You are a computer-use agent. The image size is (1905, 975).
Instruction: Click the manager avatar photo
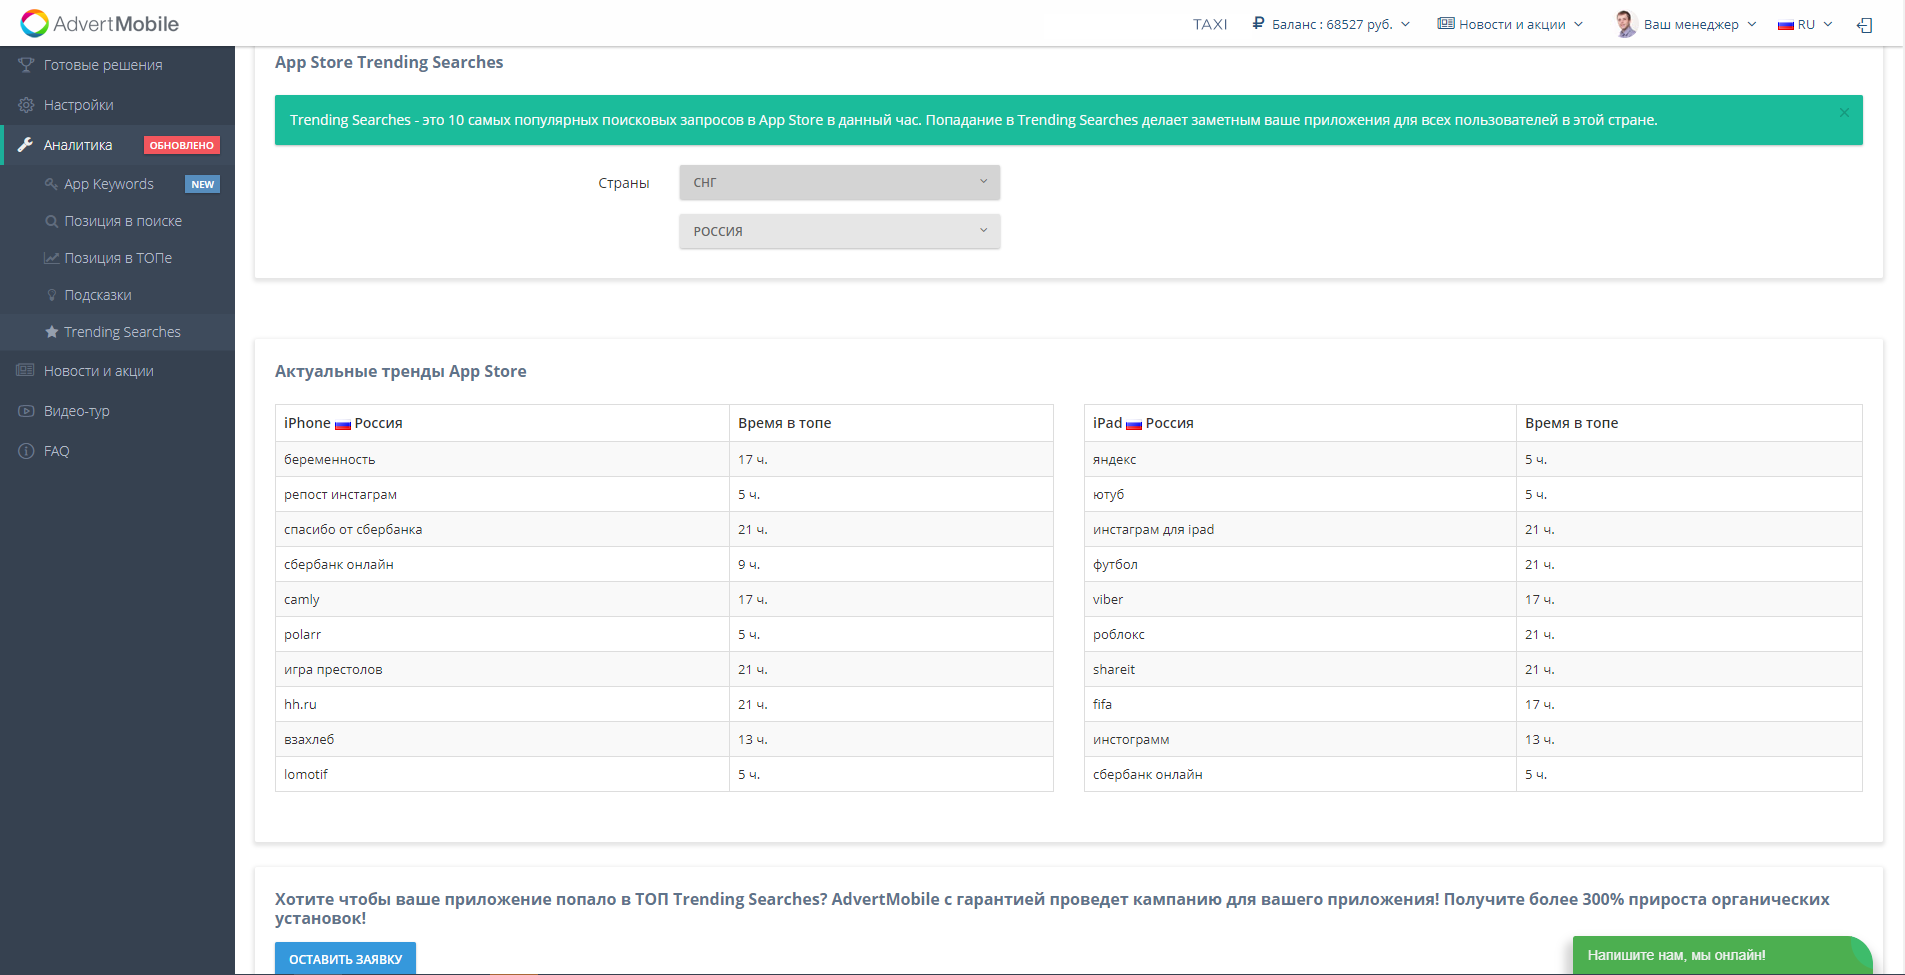point(1625,24)
